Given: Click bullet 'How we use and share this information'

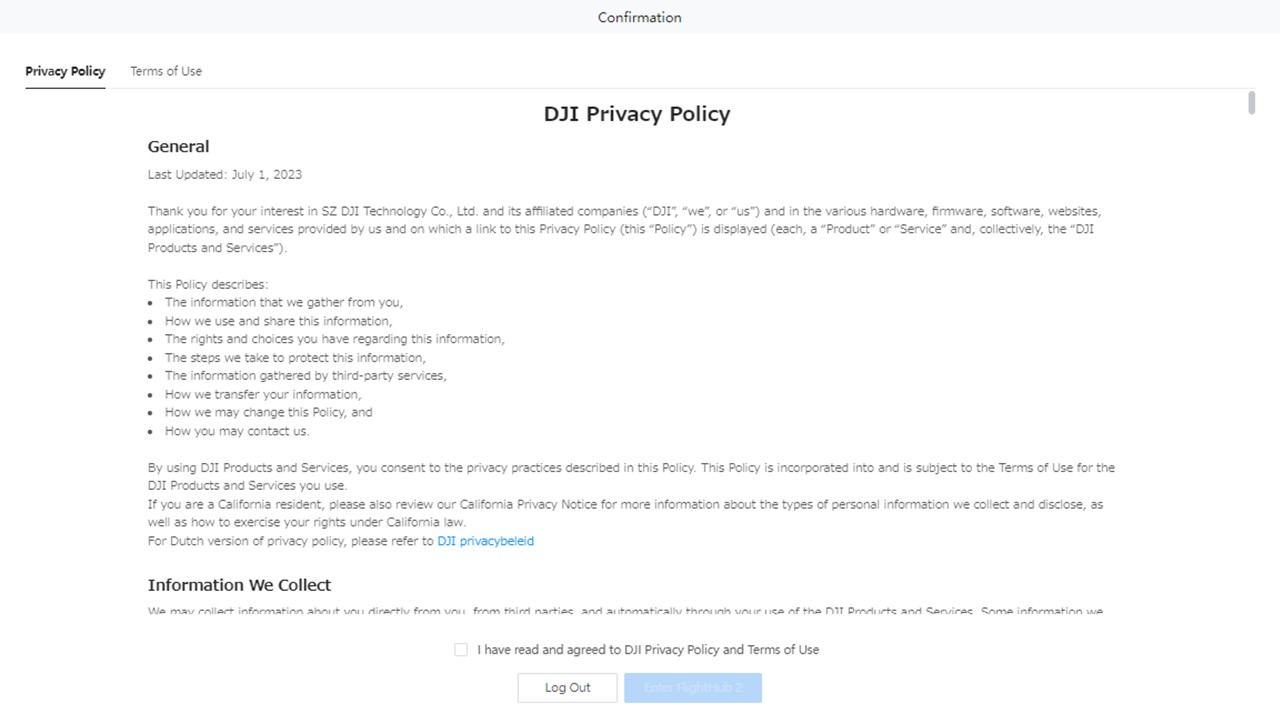Looking at the screenshot, I should click(x=278, y=321).
